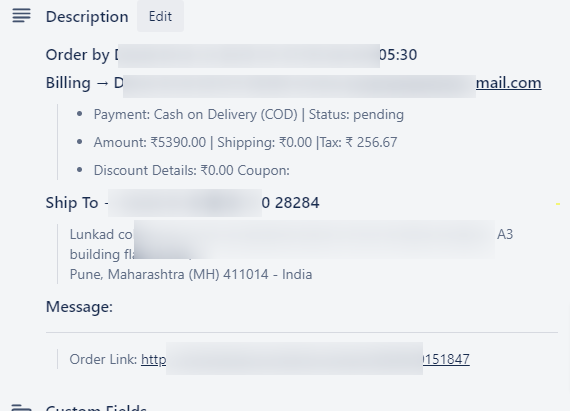The height and width of the screenshot is (411, 570).
Task: Click the Billing line label
Action: pos(68,83)
